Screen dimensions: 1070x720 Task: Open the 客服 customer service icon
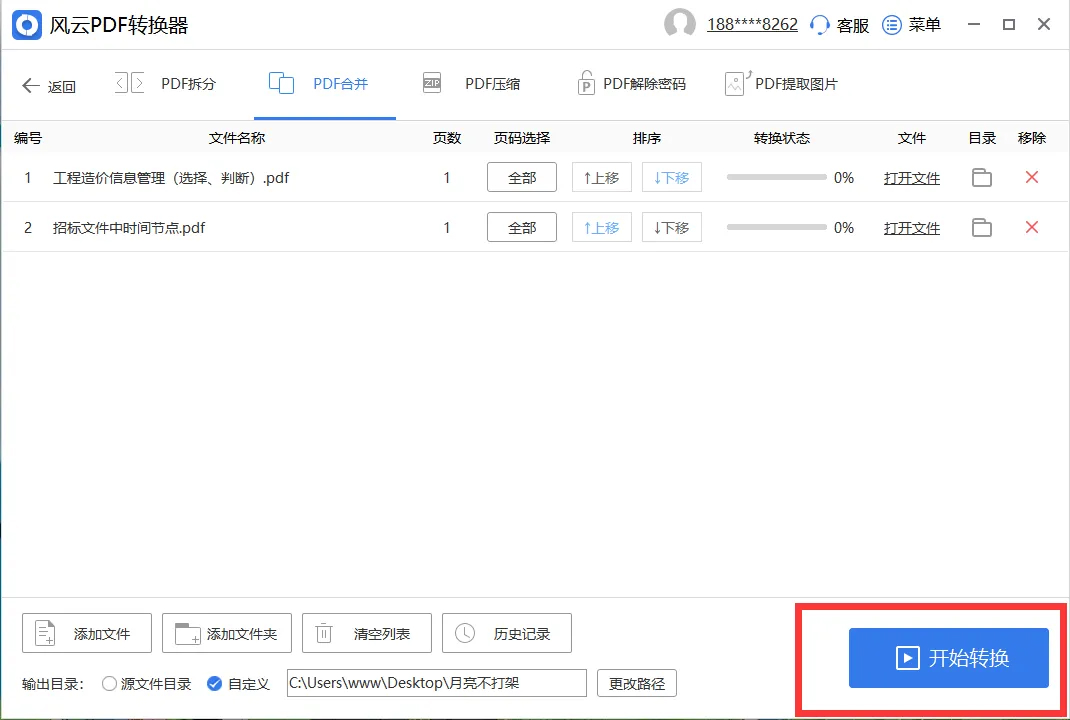click(x=822, y=24)
